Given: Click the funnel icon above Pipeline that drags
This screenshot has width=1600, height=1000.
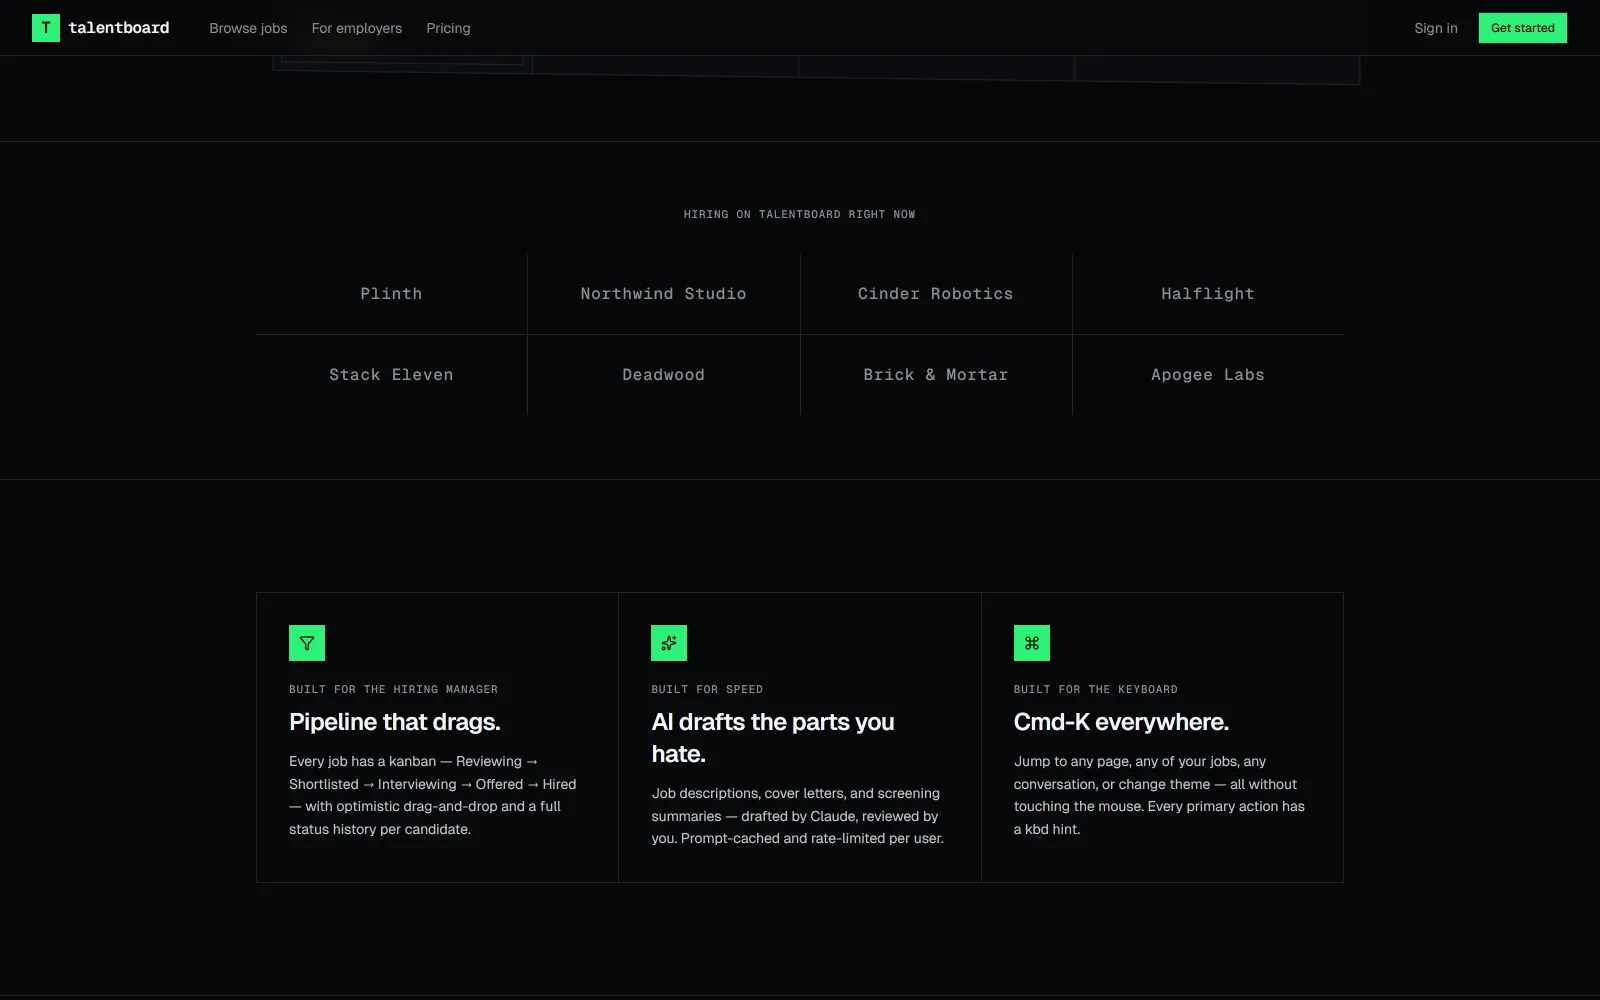Looking at the screenshot, I should pyautogui.click(x=307, y=643).
